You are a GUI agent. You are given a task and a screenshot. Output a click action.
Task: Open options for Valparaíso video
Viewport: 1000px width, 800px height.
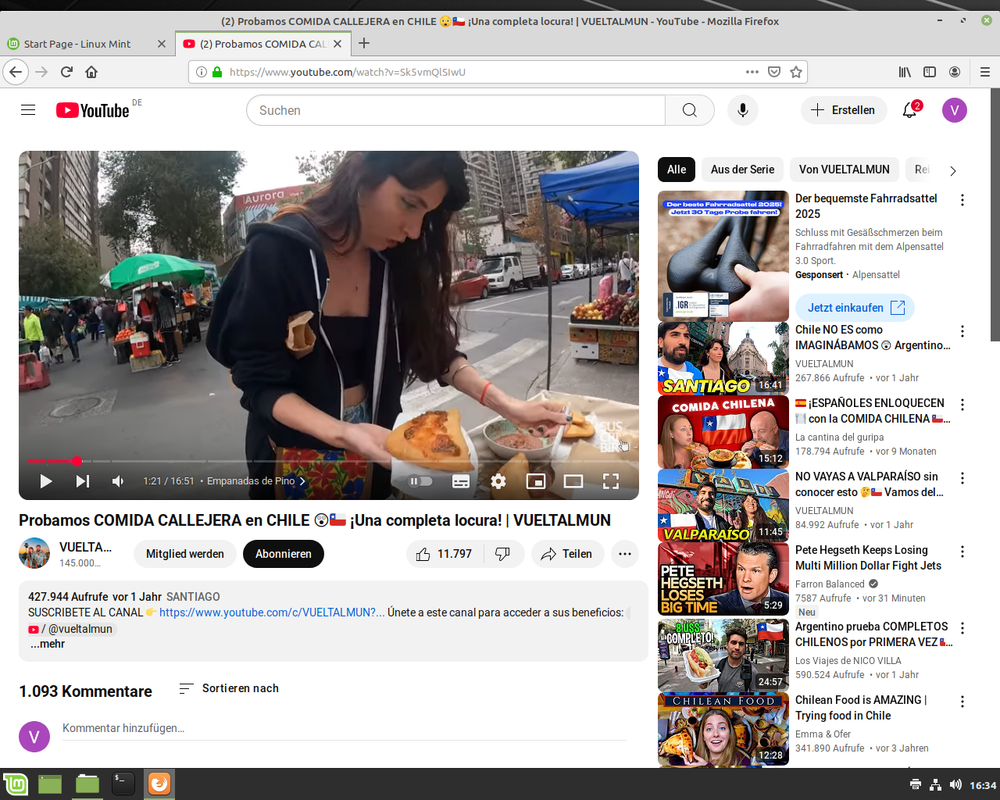point(962,478)
